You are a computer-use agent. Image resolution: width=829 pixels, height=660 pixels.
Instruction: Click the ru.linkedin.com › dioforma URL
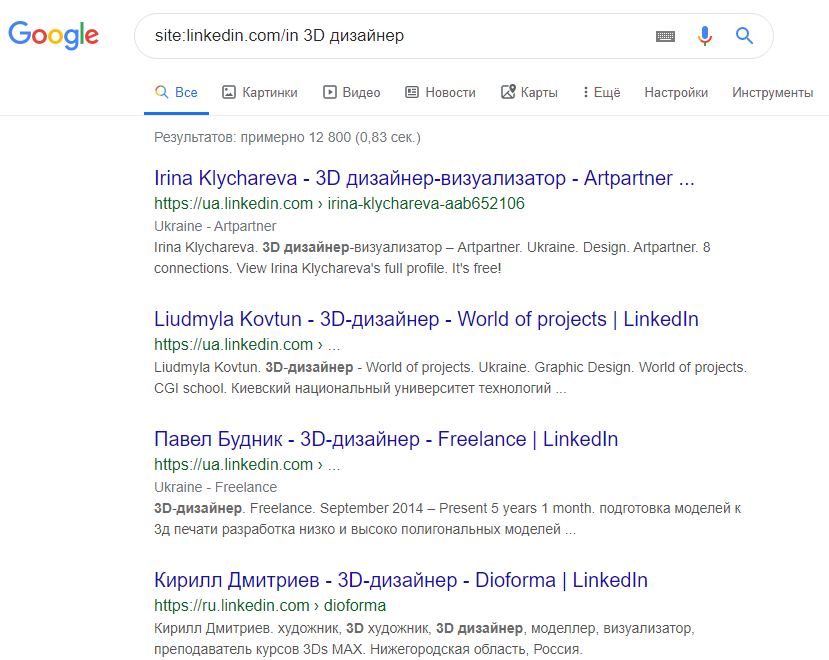(270, 605)
